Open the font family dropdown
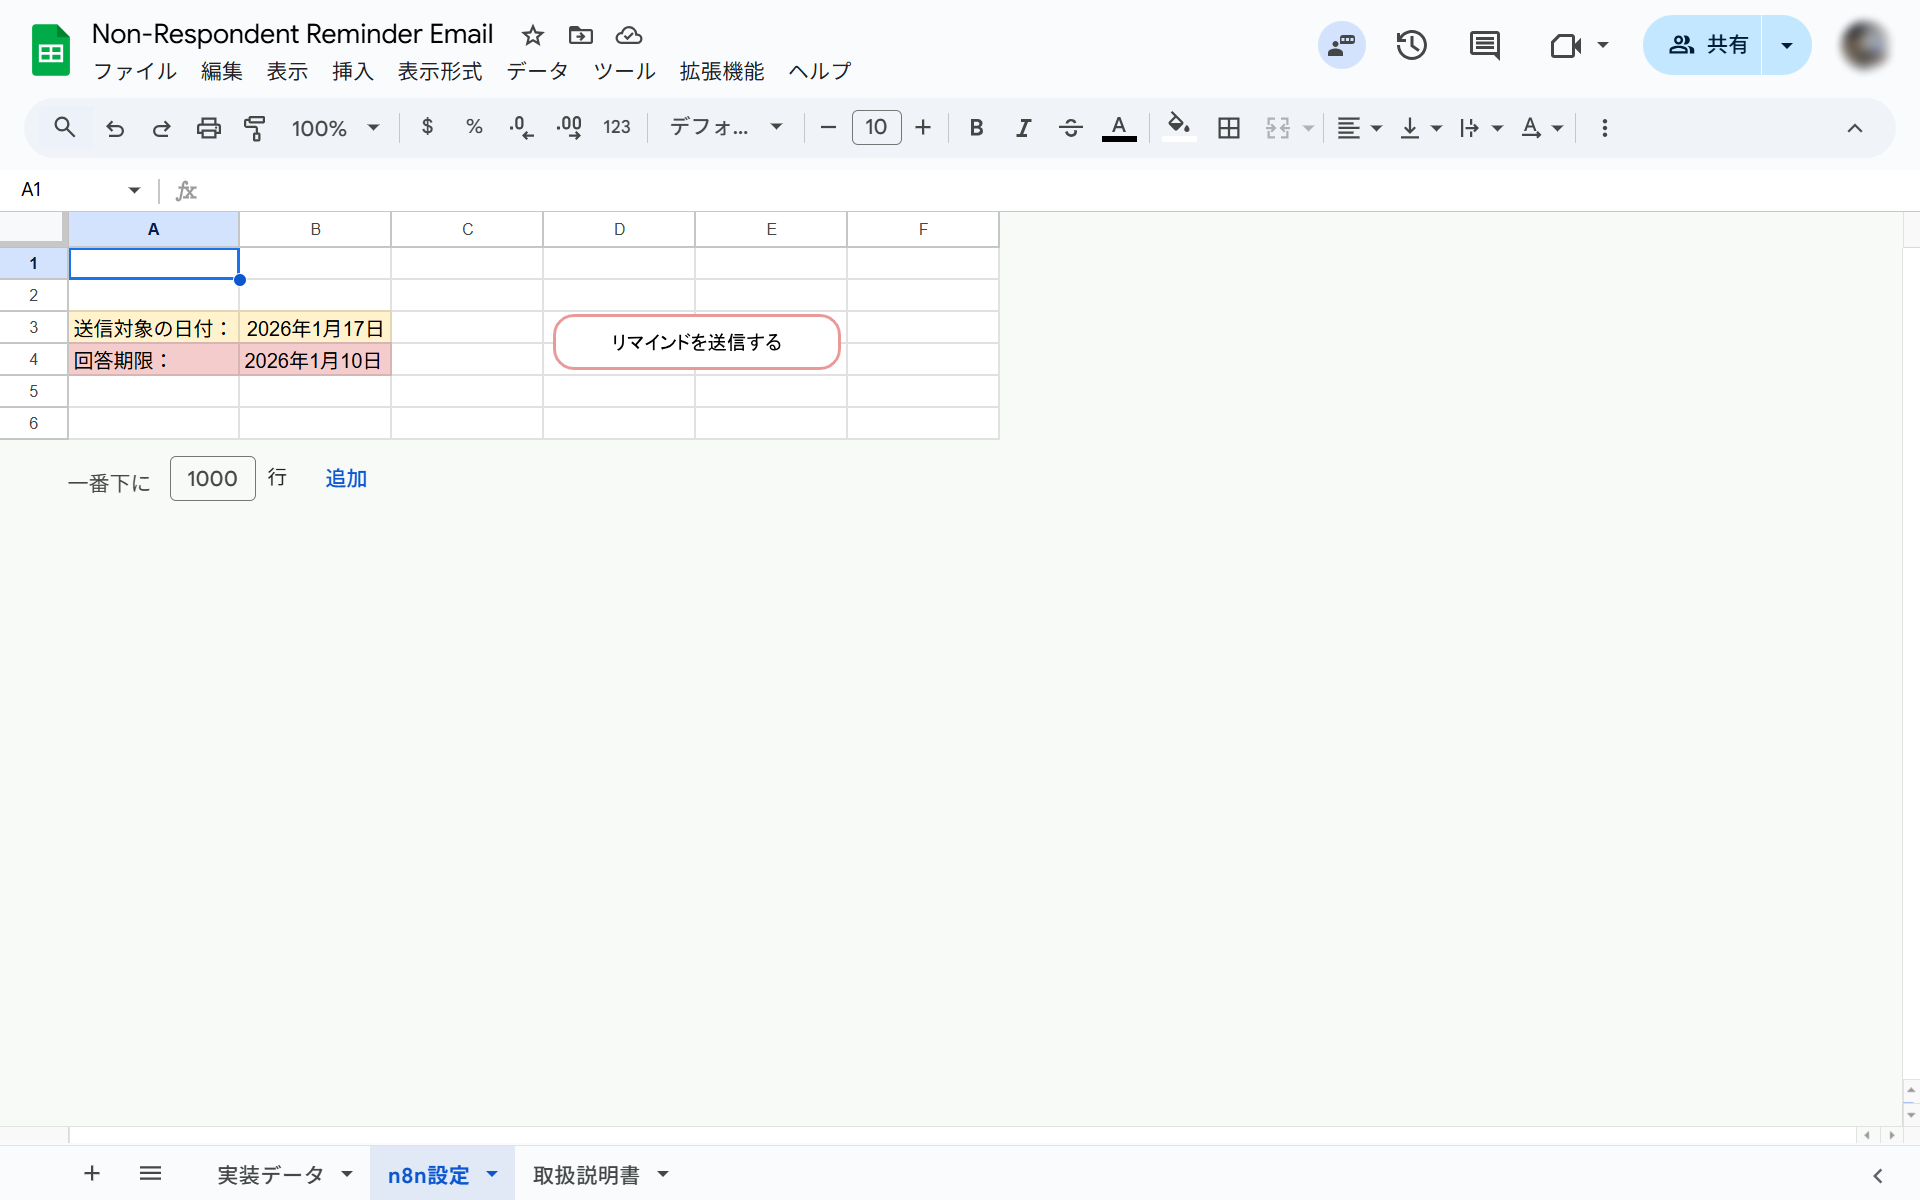 click(x=725, y=128)
